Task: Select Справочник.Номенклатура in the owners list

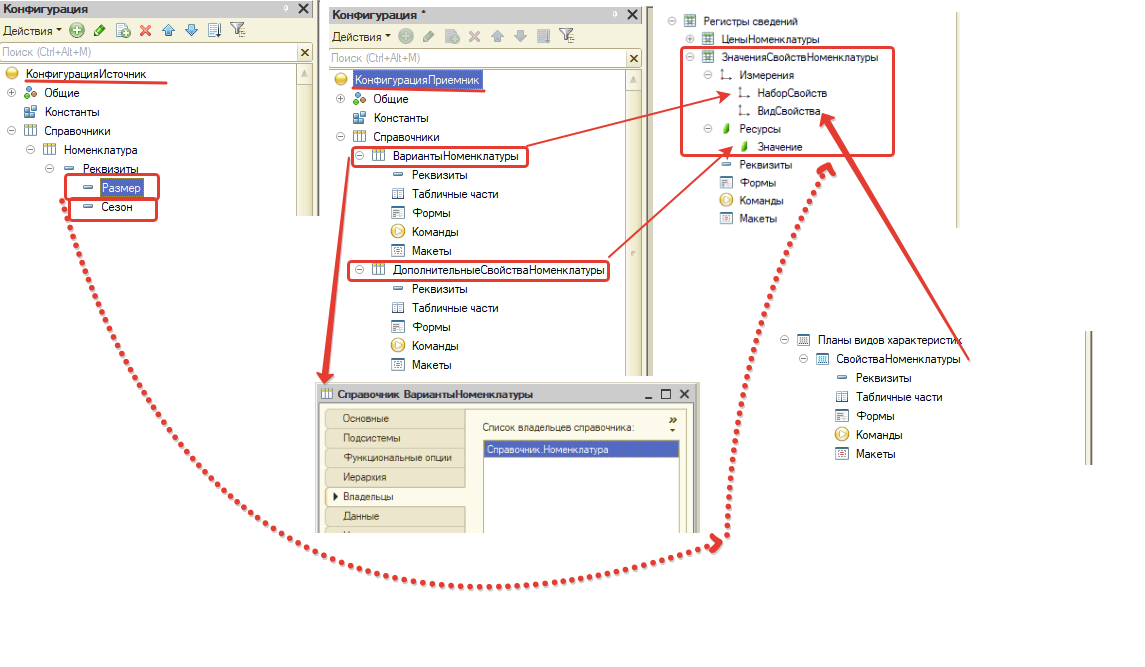Action: pyautogui.click(x=581, y=449)
